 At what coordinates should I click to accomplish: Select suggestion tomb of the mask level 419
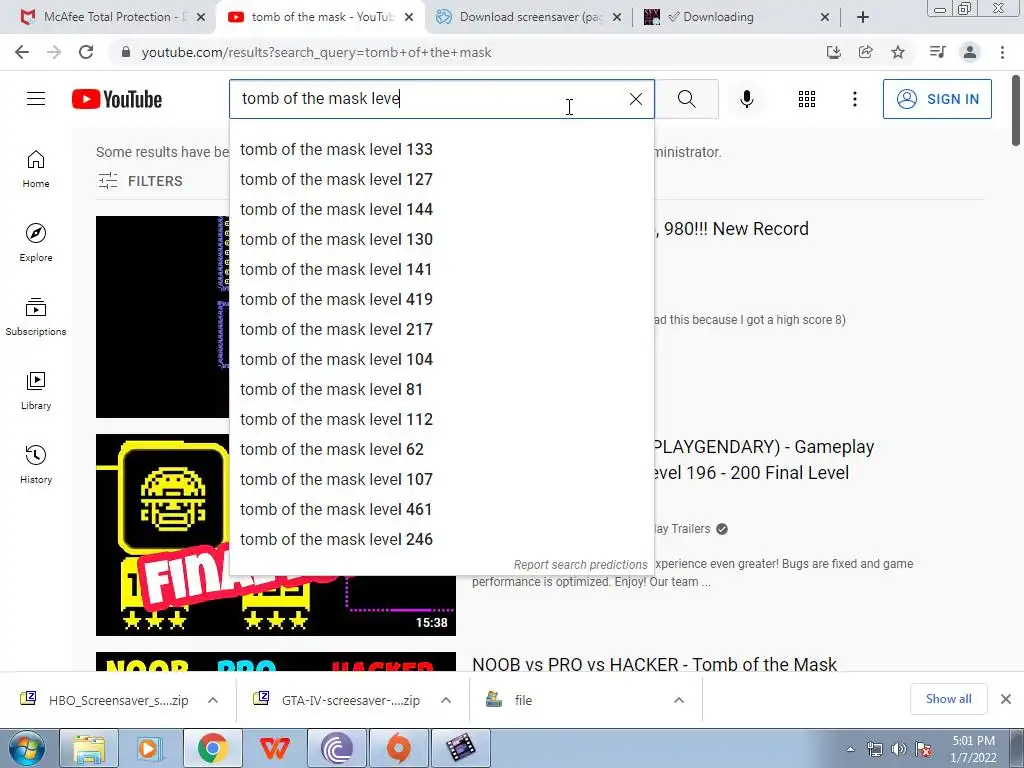441,299
